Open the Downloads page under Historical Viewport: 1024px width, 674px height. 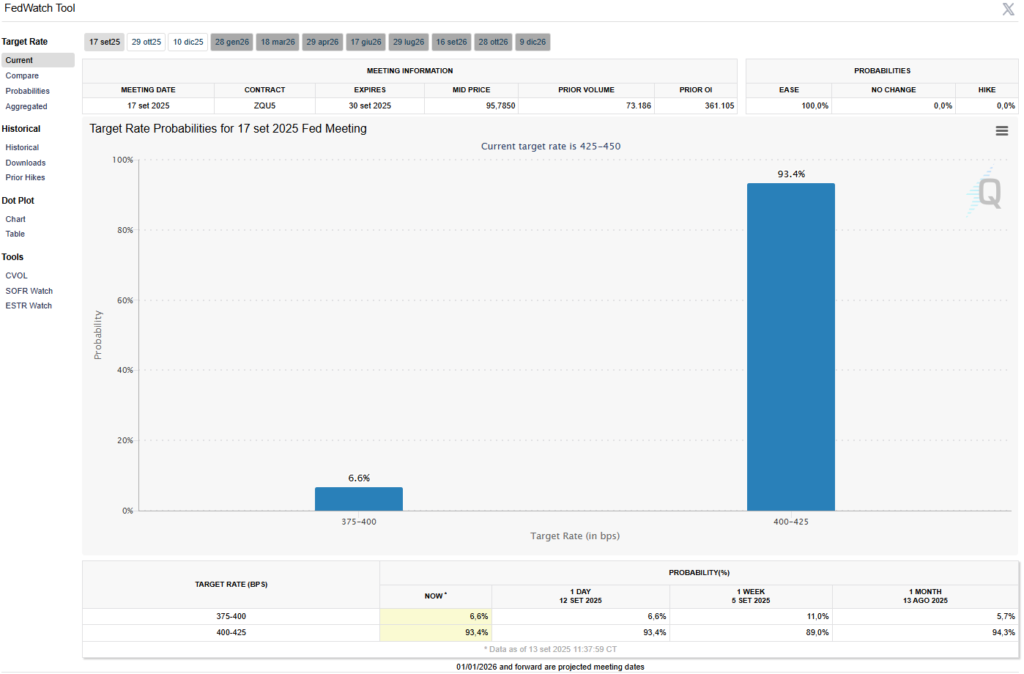click(x=25, y=162)
